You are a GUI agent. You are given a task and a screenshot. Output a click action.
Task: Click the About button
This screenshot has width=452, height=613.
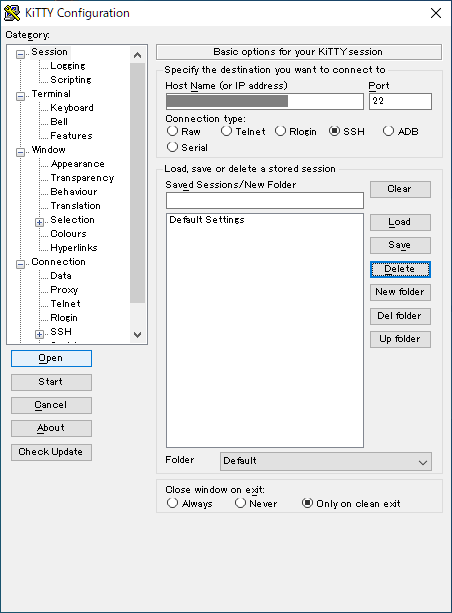click(51, 428)
